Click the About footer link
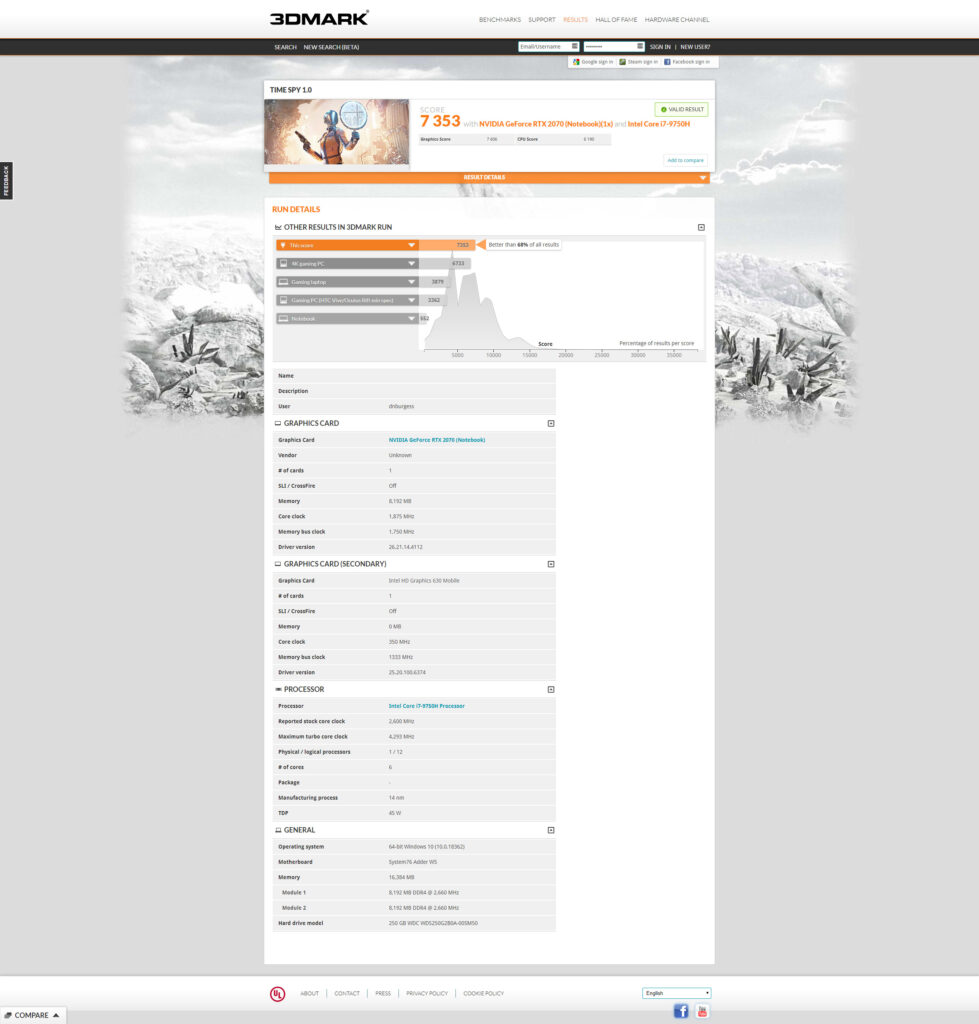Screen dimensions: 979x1024 (310, 993)
